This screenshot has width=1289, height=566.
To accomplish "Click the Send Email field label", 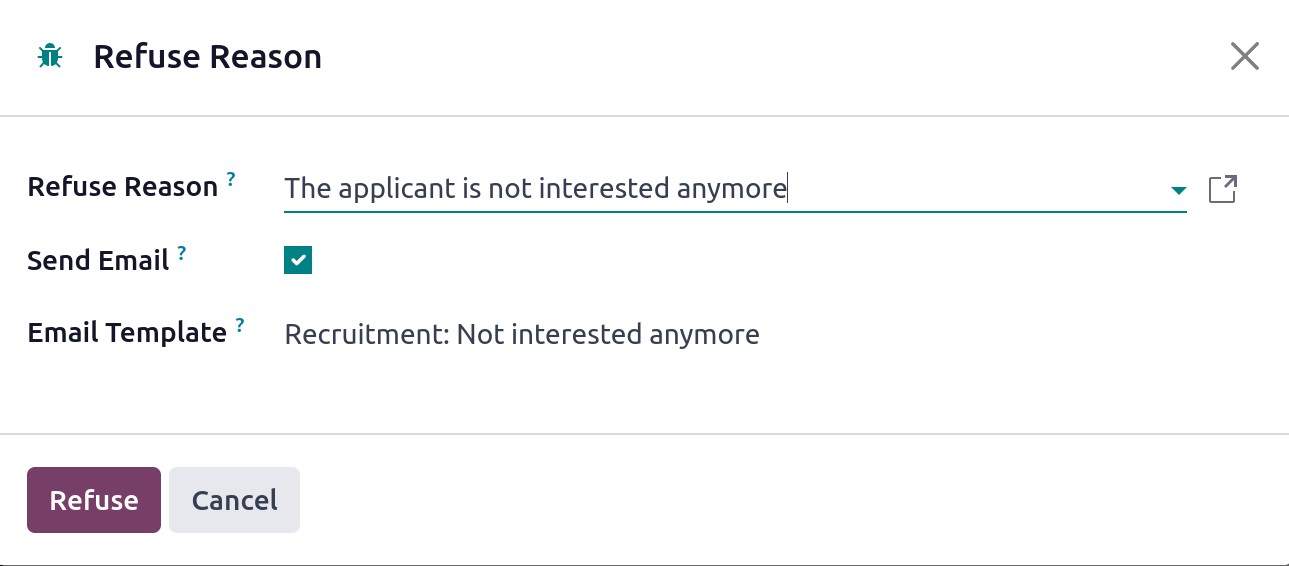I will [98, 261].
